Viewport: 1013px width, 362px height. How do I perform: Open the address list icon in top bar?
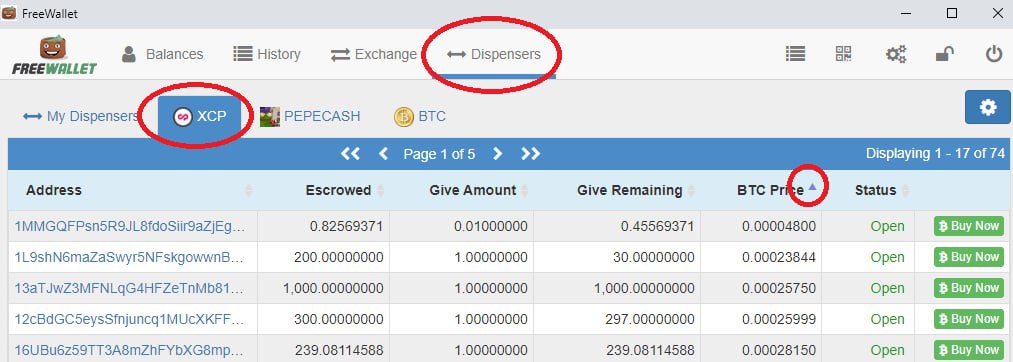[x=795, y=54]
